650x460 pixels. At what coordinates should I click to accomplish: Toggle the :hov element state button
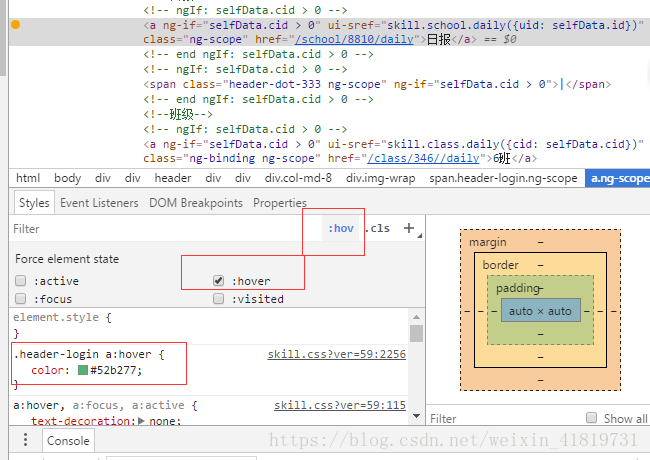(341, 228)
